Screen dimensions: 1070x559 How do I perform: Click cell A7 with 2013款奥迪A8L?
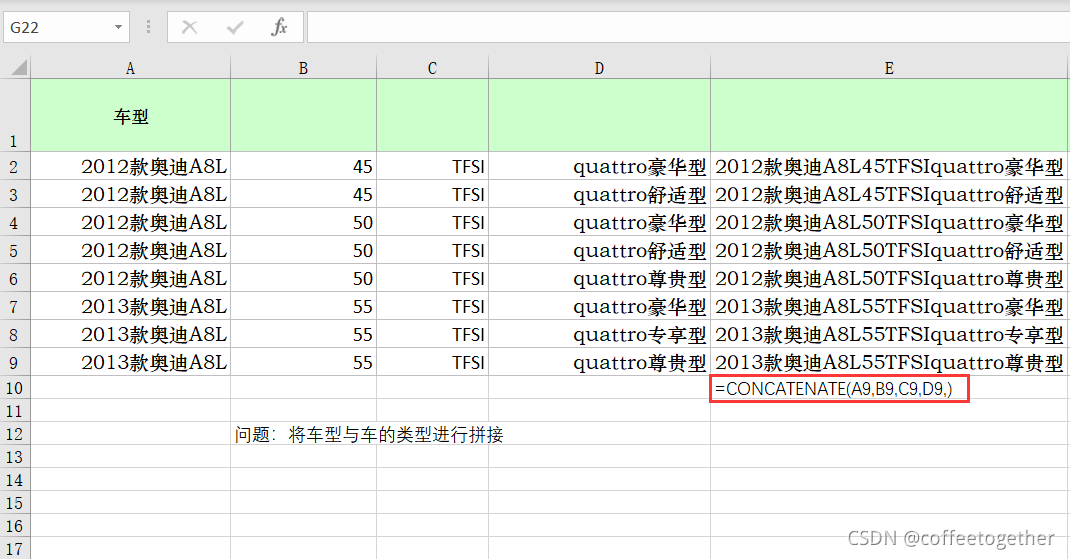[130, 306]
